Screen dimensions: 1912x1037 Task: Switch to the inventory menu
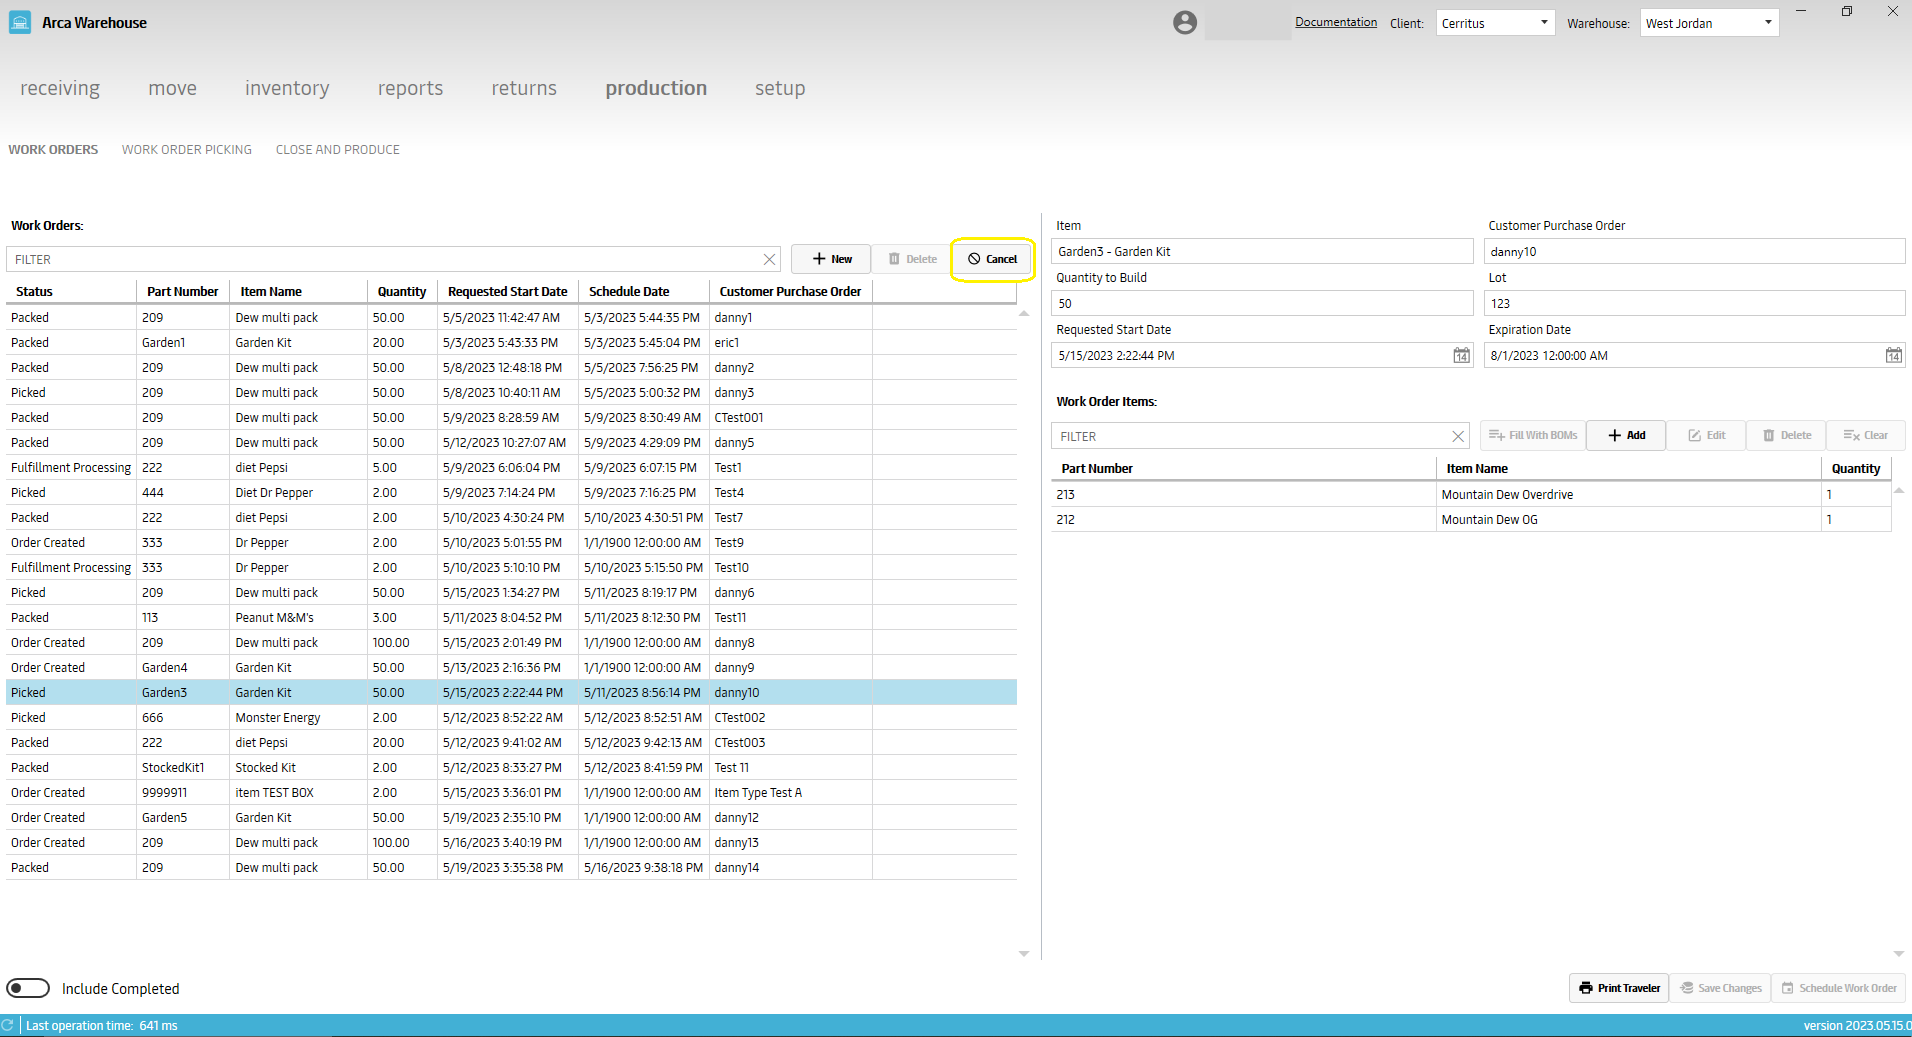(x=287, y=88)
